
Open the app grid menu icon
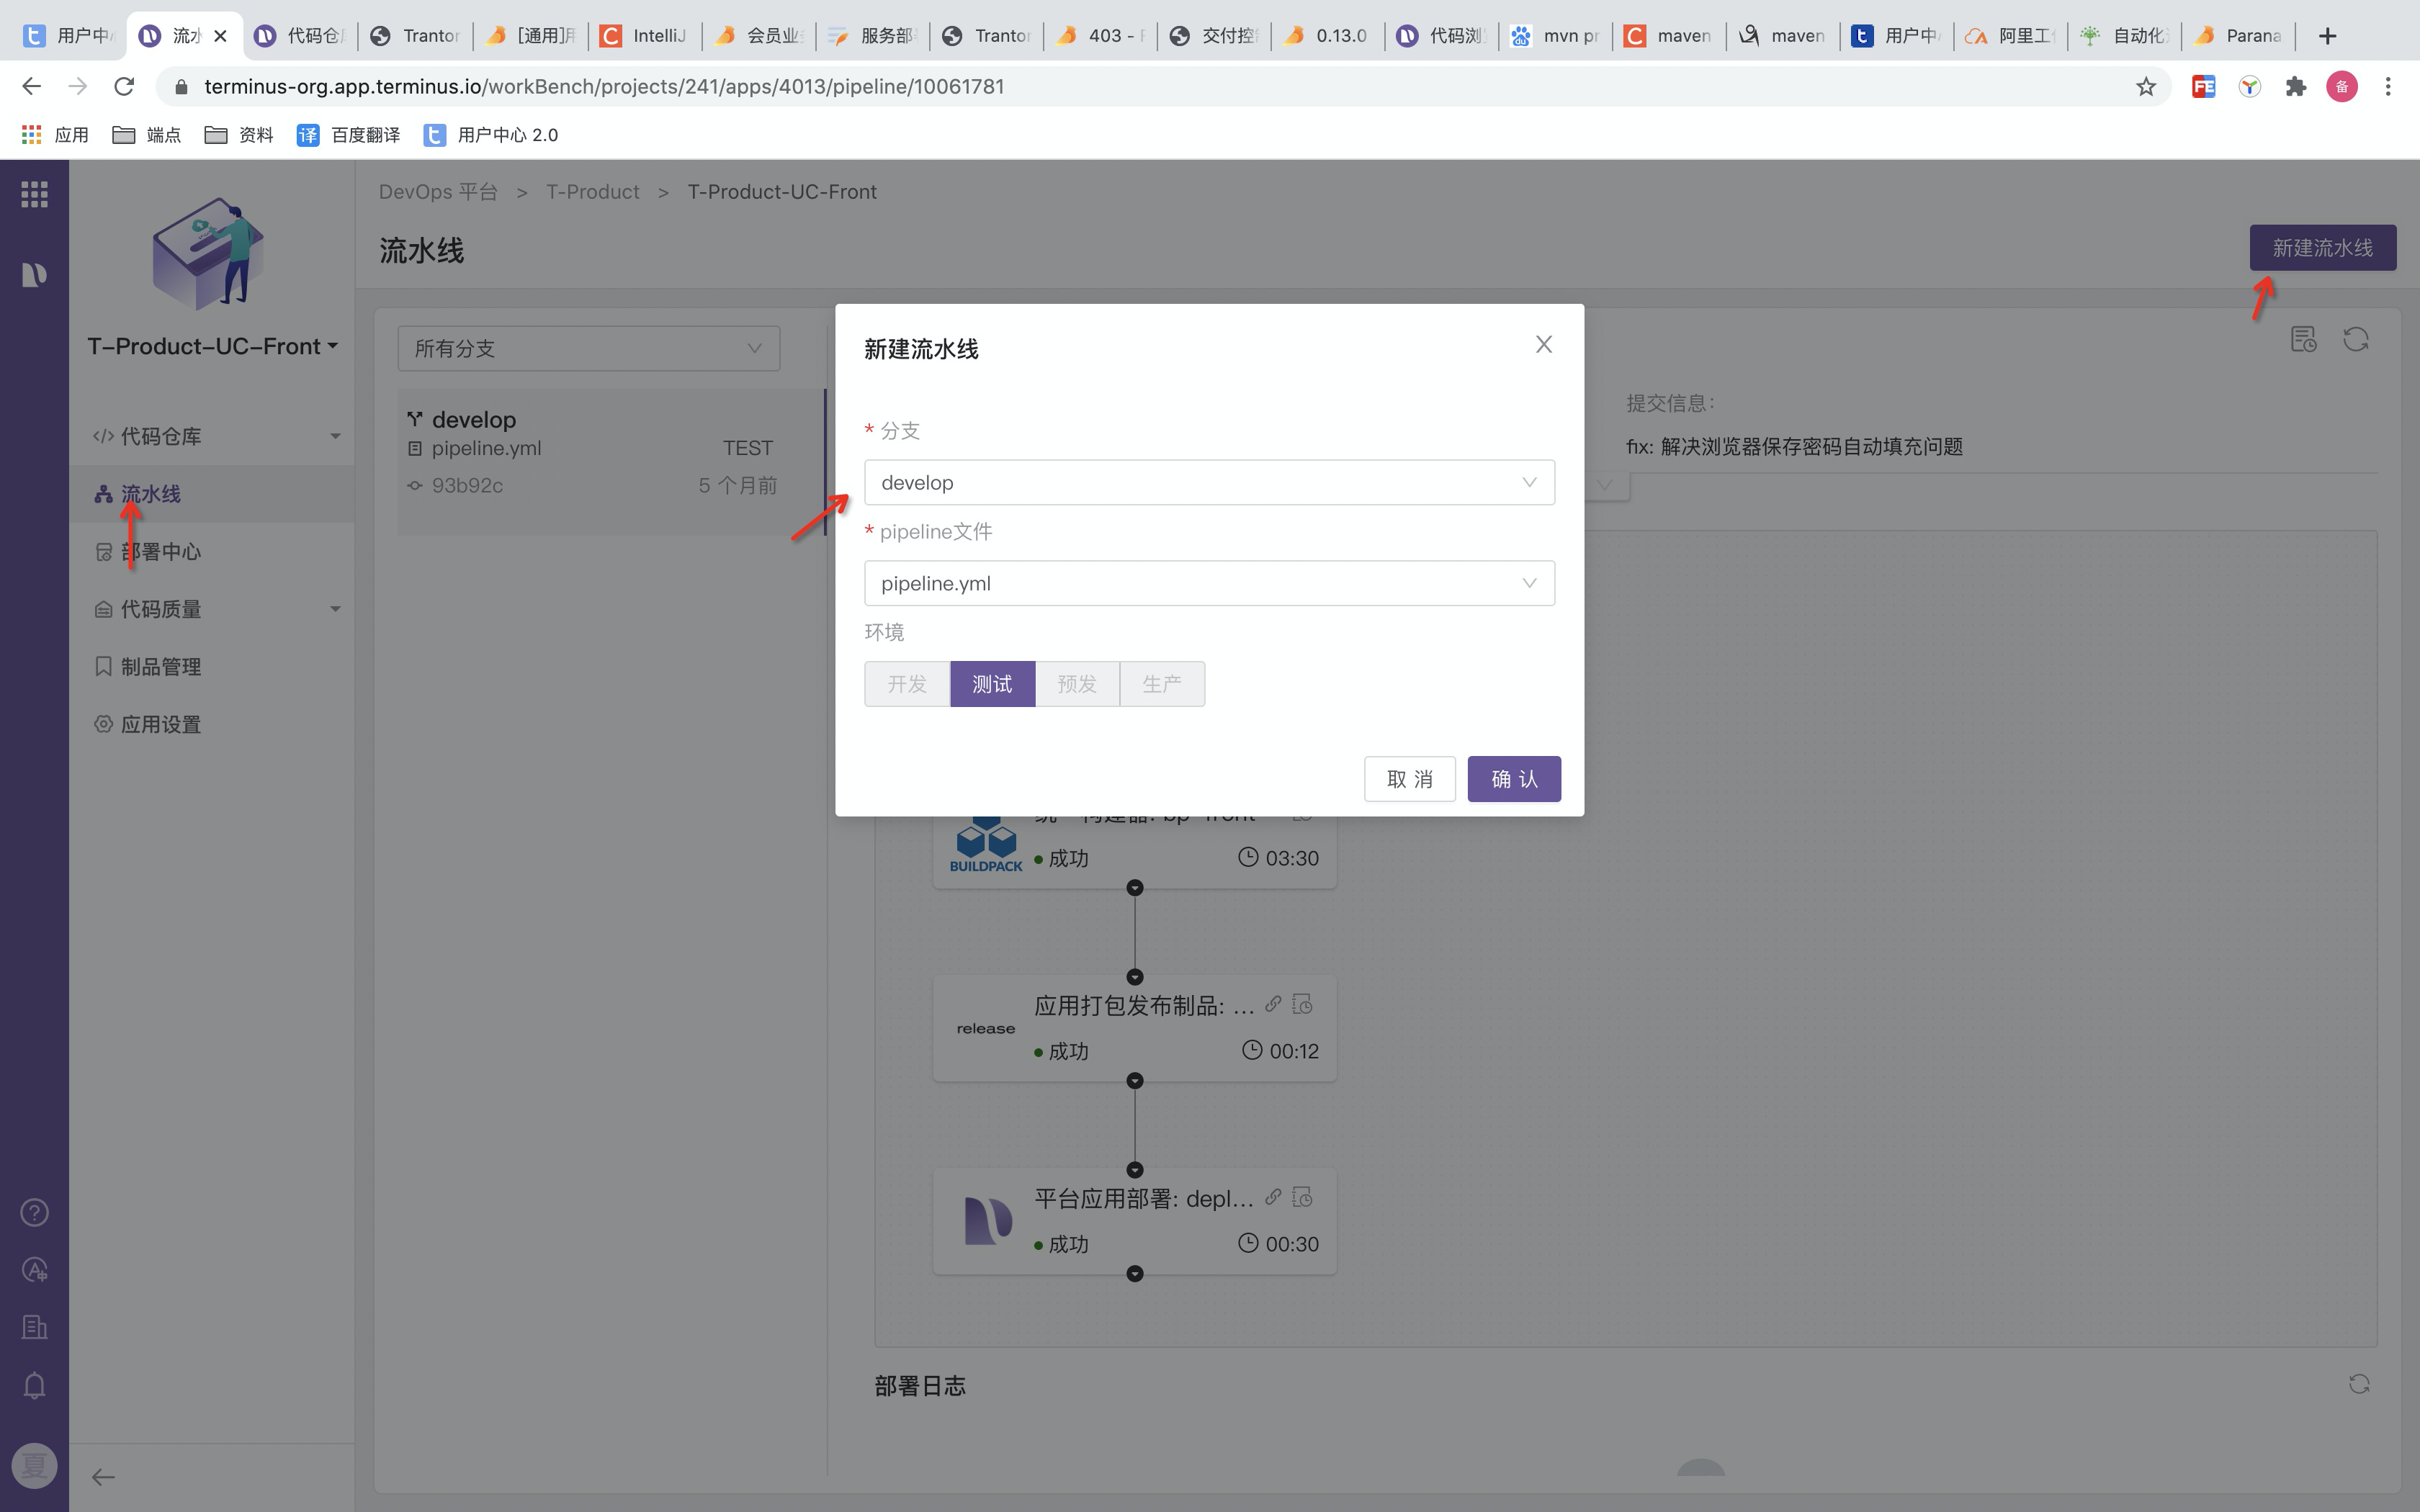coord(35,194)
